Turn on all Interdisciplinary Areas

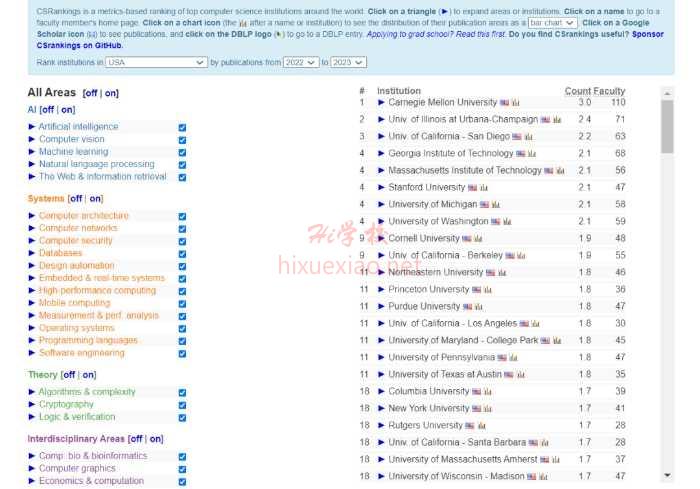[156, 439]
